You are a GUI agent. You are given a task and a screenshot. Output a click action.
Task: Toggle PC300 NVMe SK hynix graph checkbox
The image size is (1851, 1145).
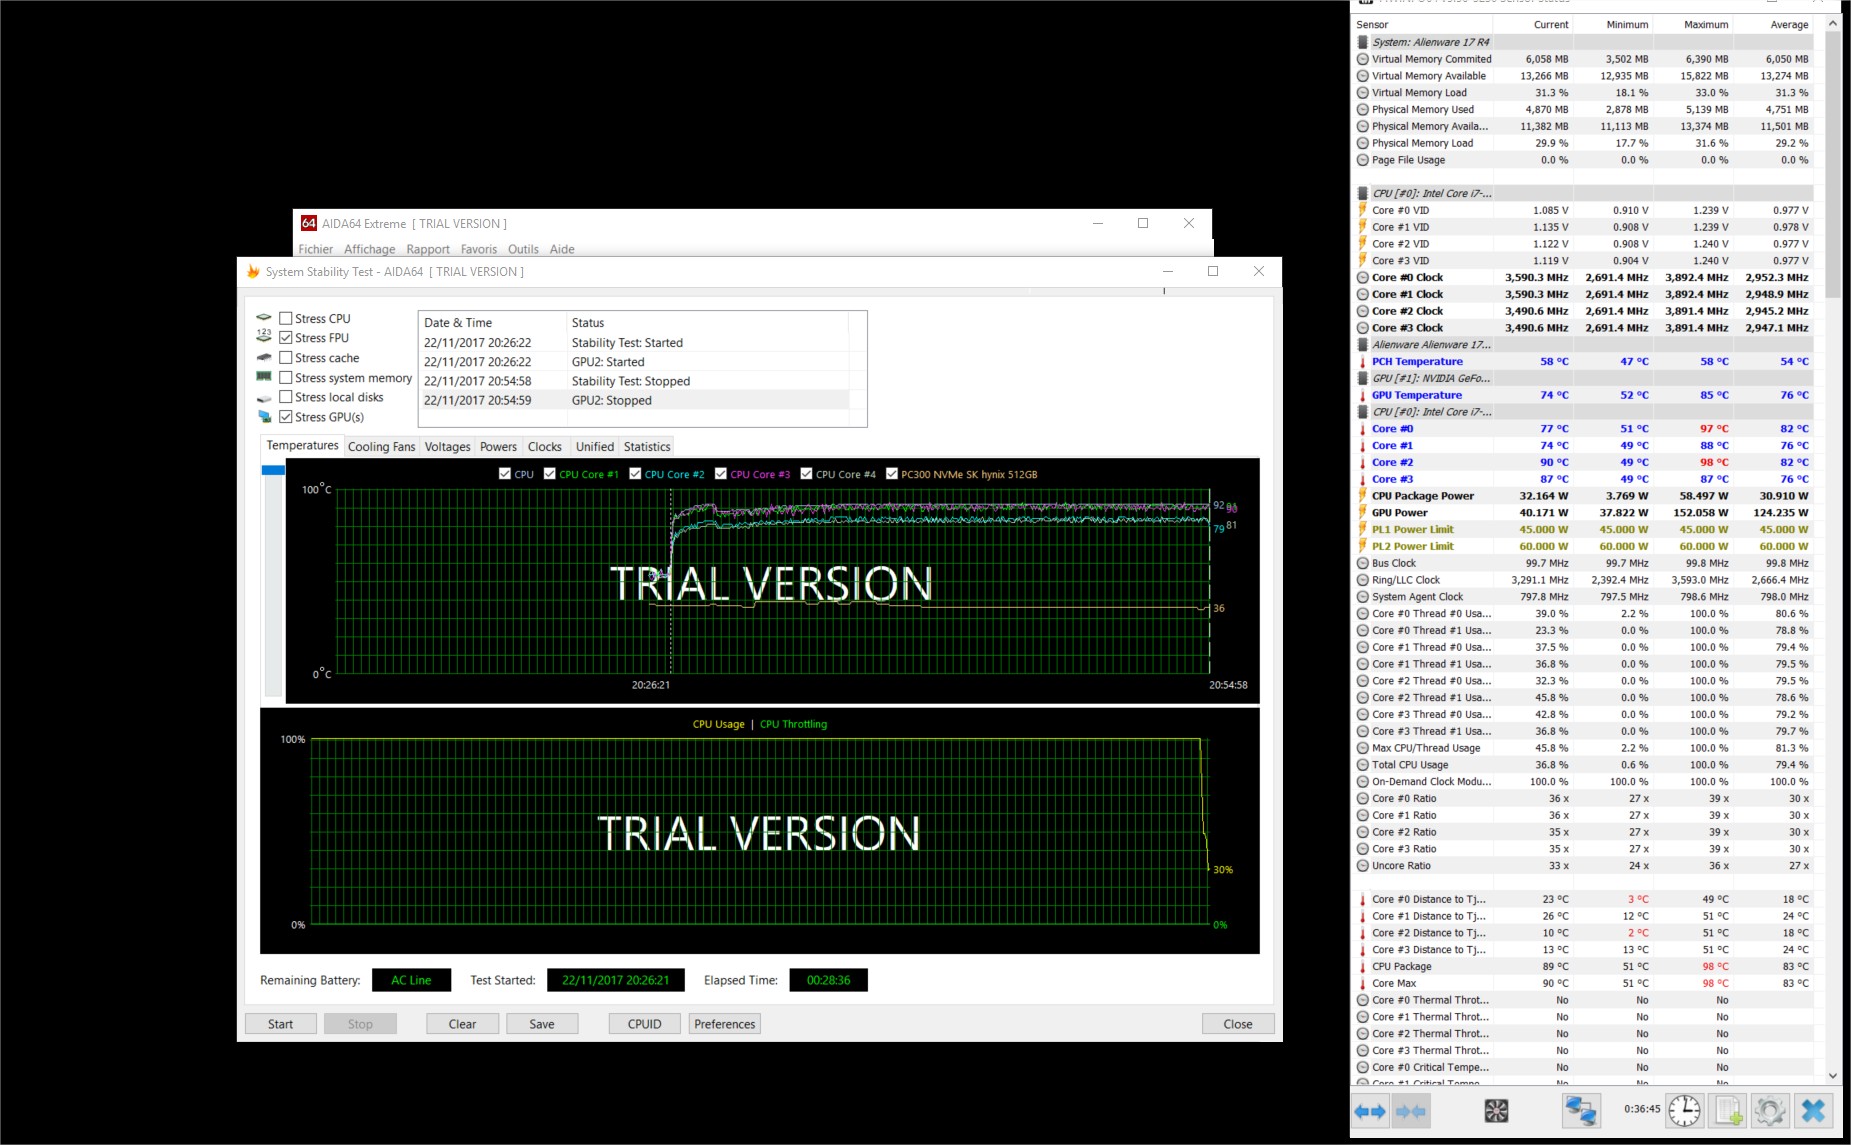[x=891, y=474]
